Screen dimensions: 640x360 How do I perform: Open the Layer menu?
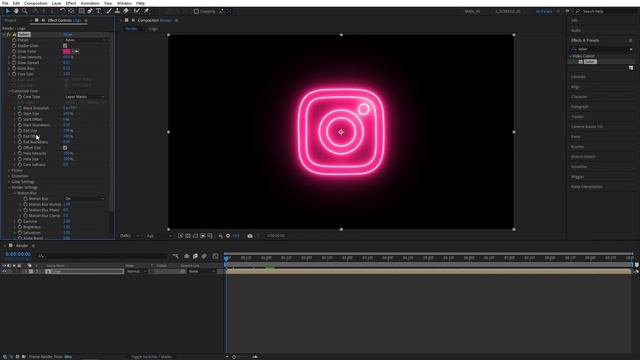56,3
